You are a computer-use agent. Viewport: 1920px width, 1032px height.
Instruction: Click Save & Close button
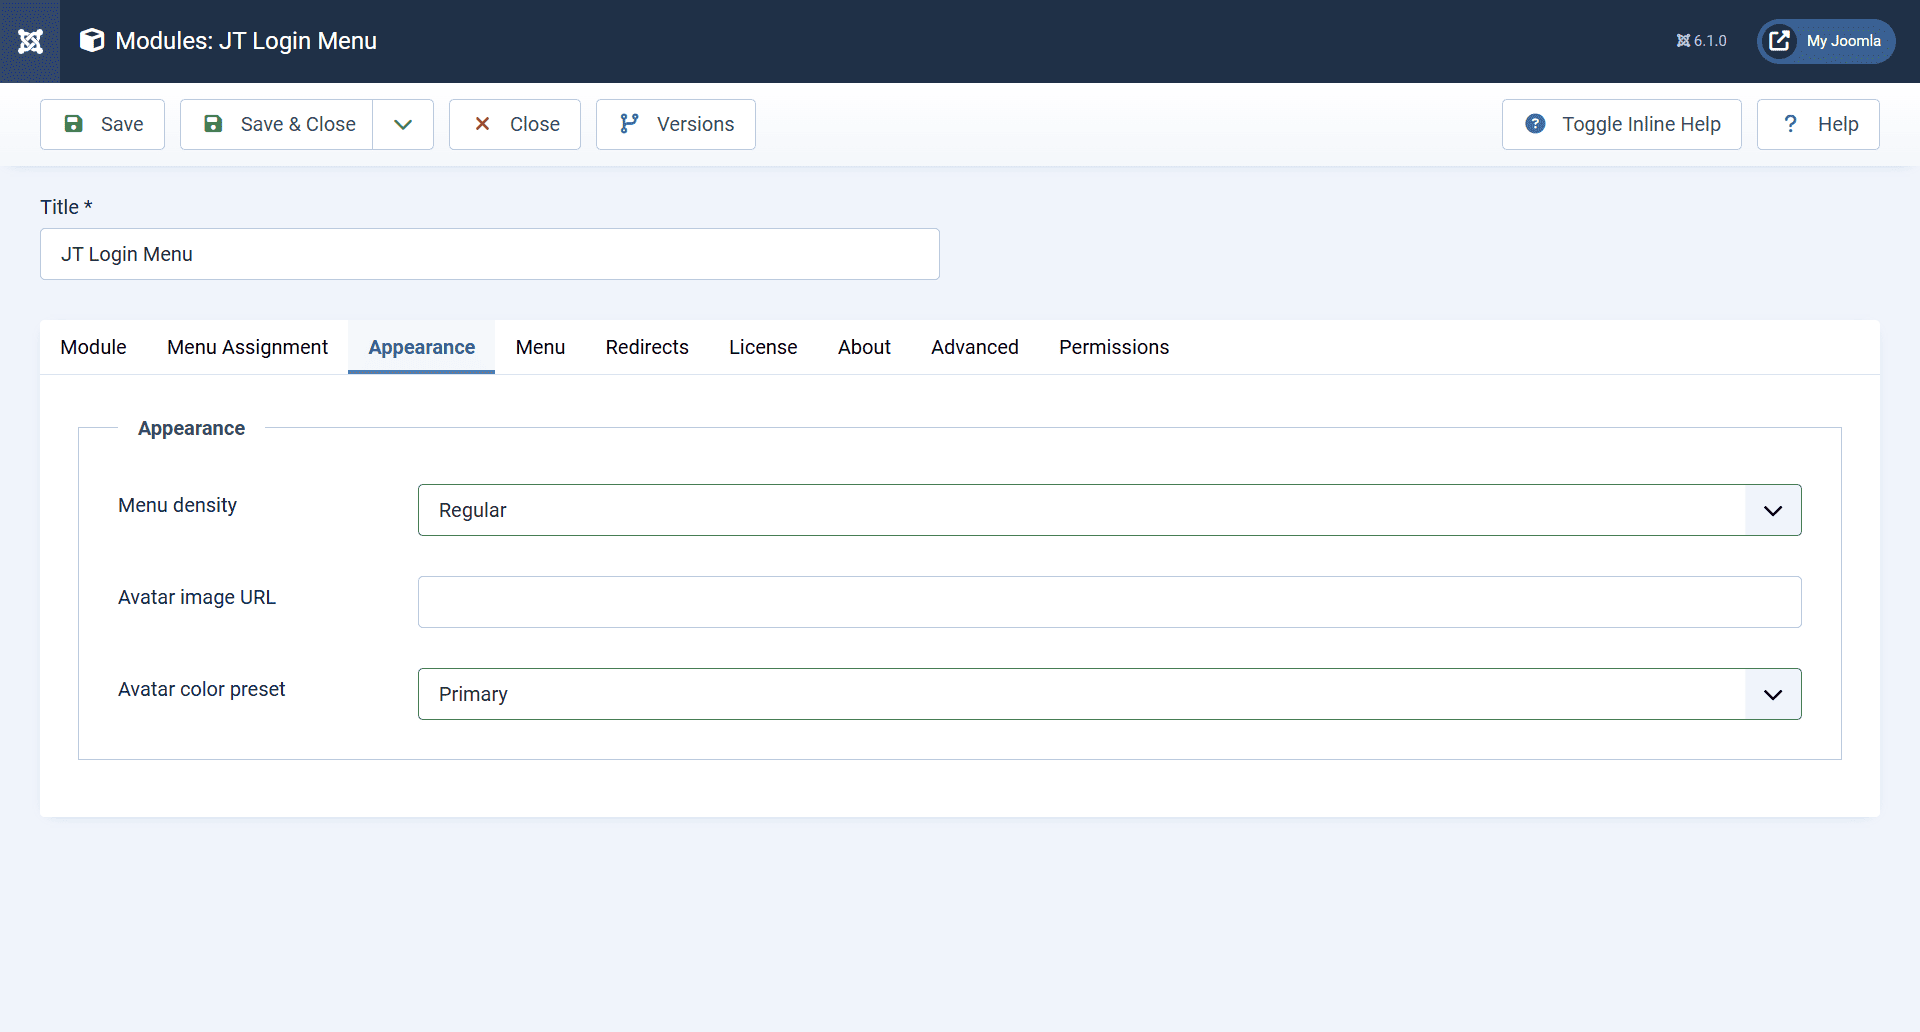[x=277, y=124]
